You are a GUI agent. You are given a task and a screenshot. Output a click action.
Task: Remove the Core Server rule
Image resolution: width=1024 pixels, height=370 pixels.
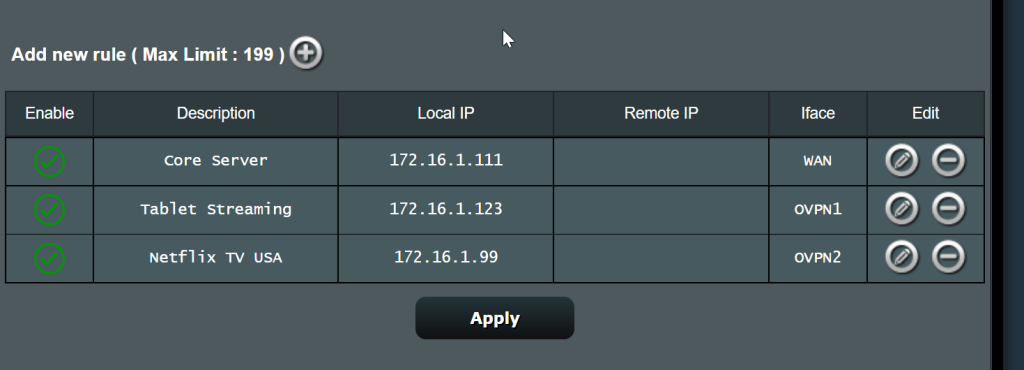(x=948, y=161)
